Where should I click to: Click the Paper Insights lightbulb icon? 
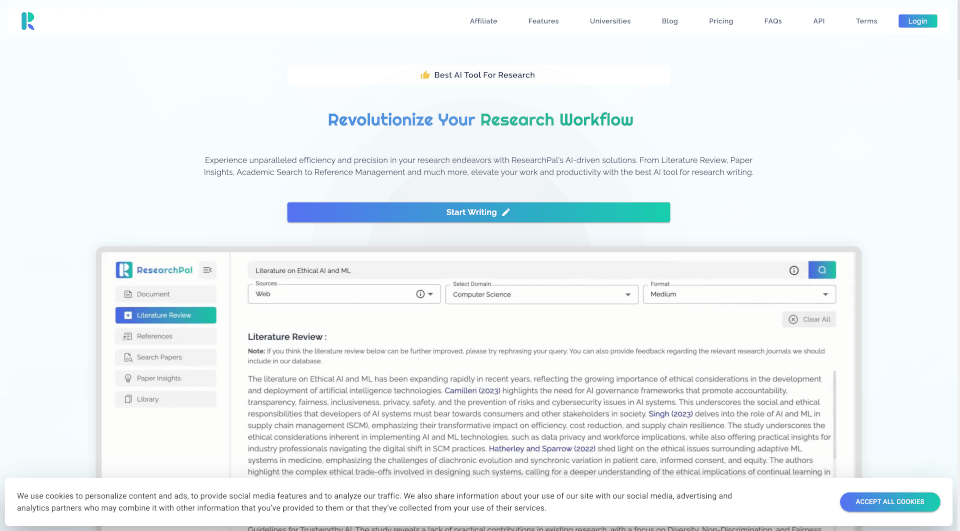point(128,378)
